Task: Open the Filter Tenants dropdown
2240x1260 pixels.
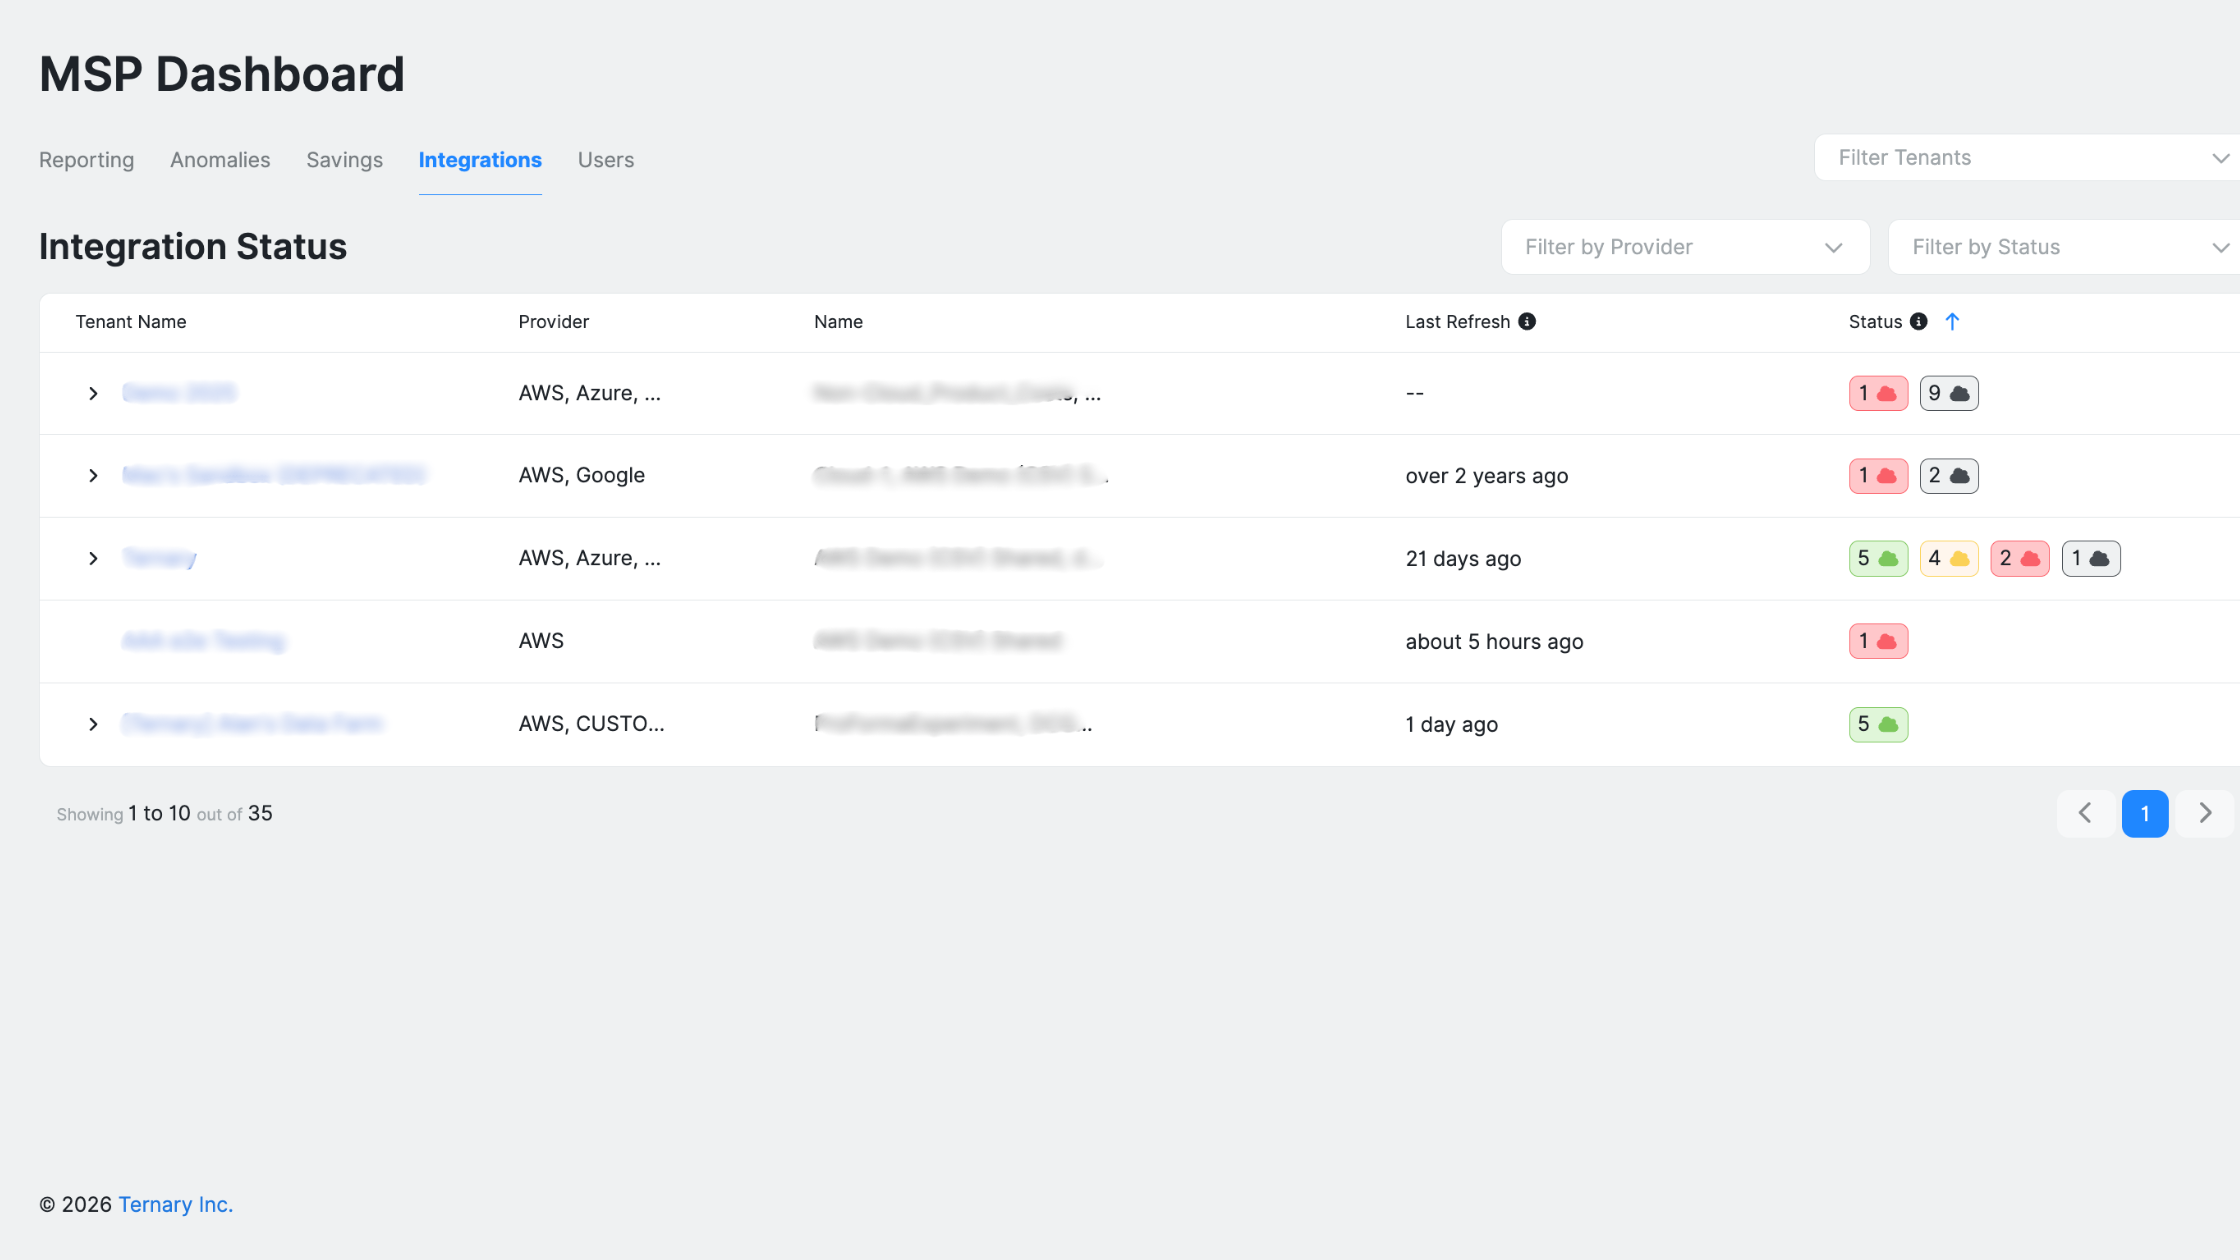Action: pos(2026,158)
